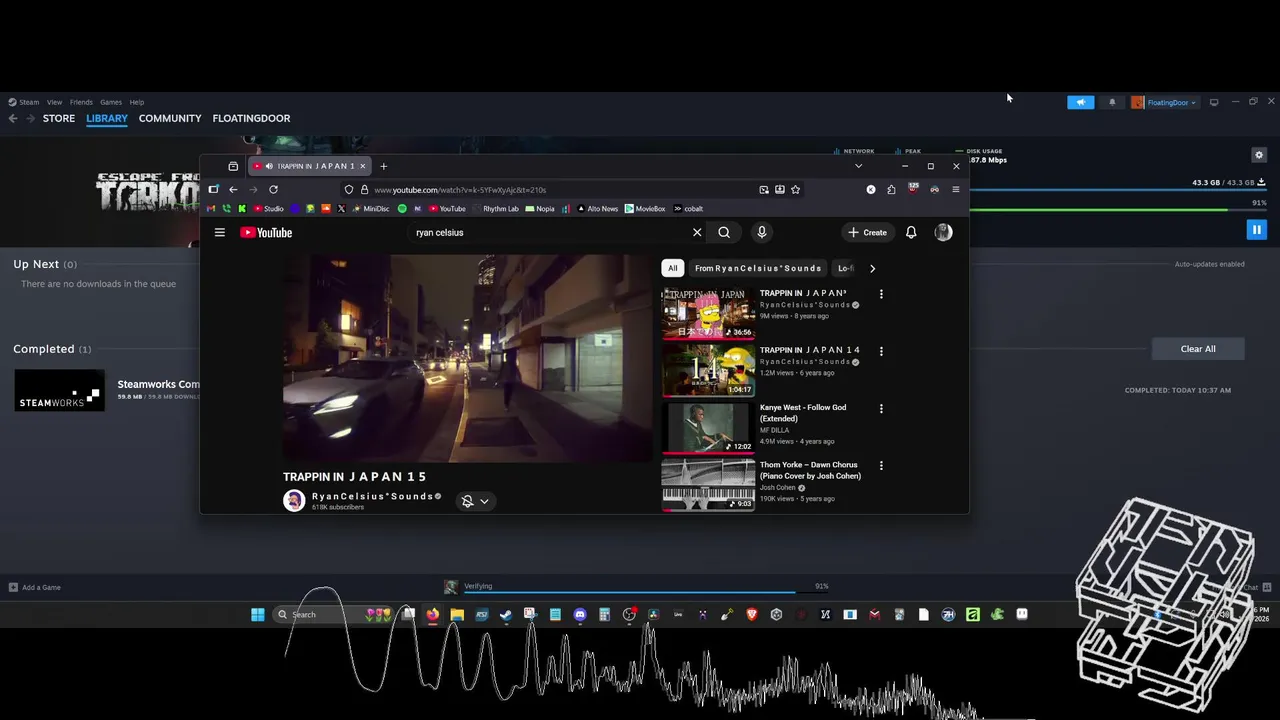Open the subscription notification bell dropdown
Viewport: 1280px width, 720px height.
pos(475,501)
